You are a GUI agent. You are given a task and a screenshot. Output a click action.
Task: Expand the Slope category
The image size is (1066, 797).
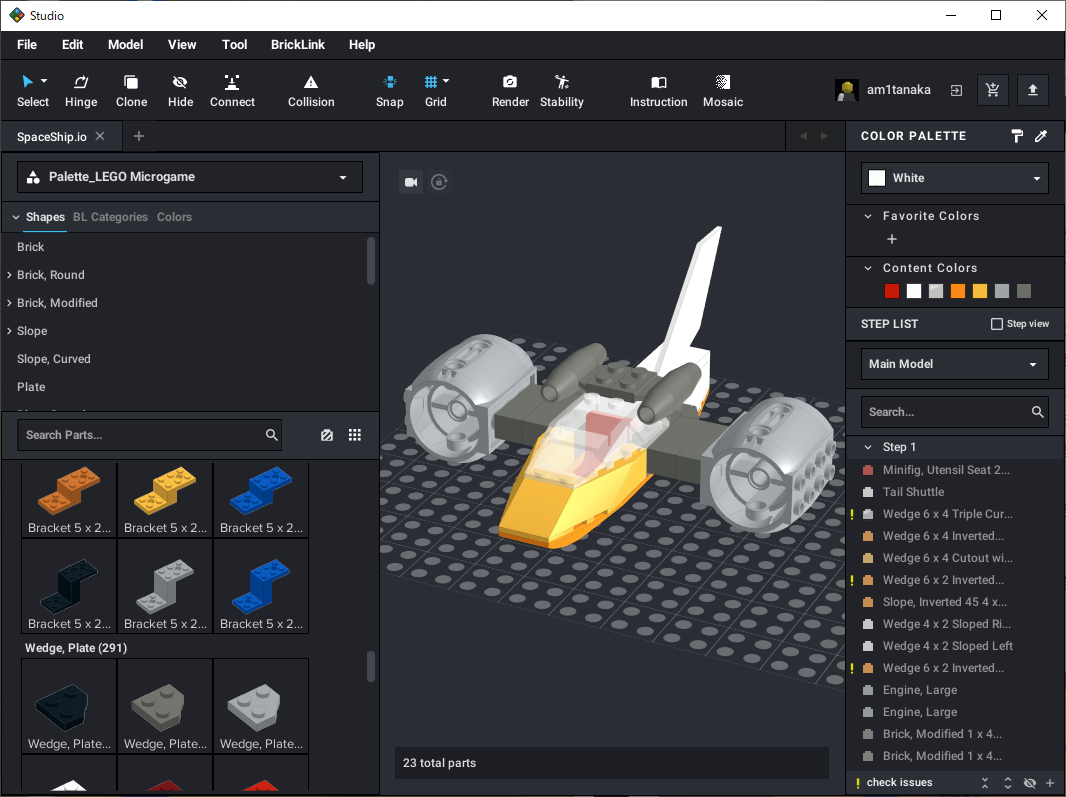(x=10, y=330)
